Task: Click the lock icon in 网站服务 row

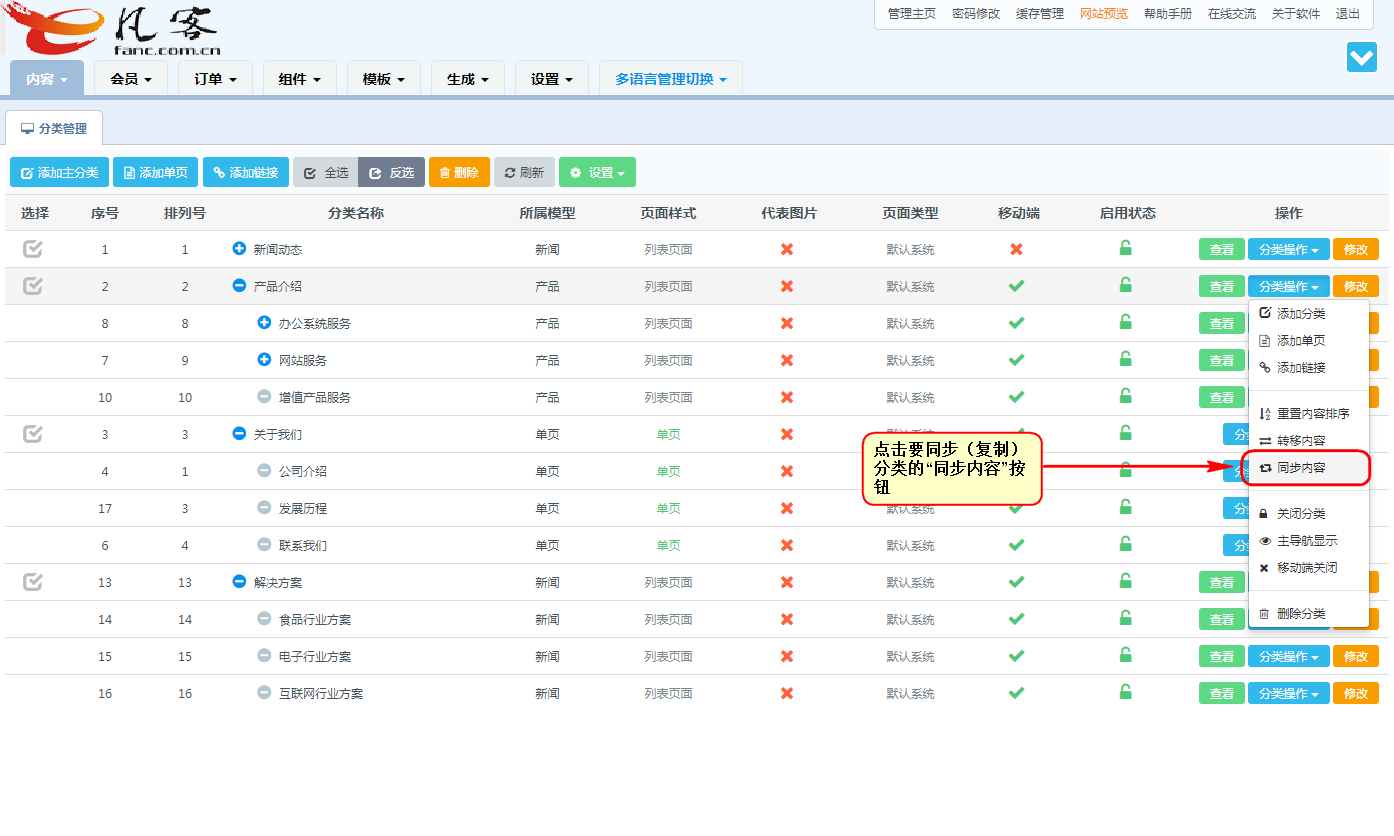Action: [1125, 359]
